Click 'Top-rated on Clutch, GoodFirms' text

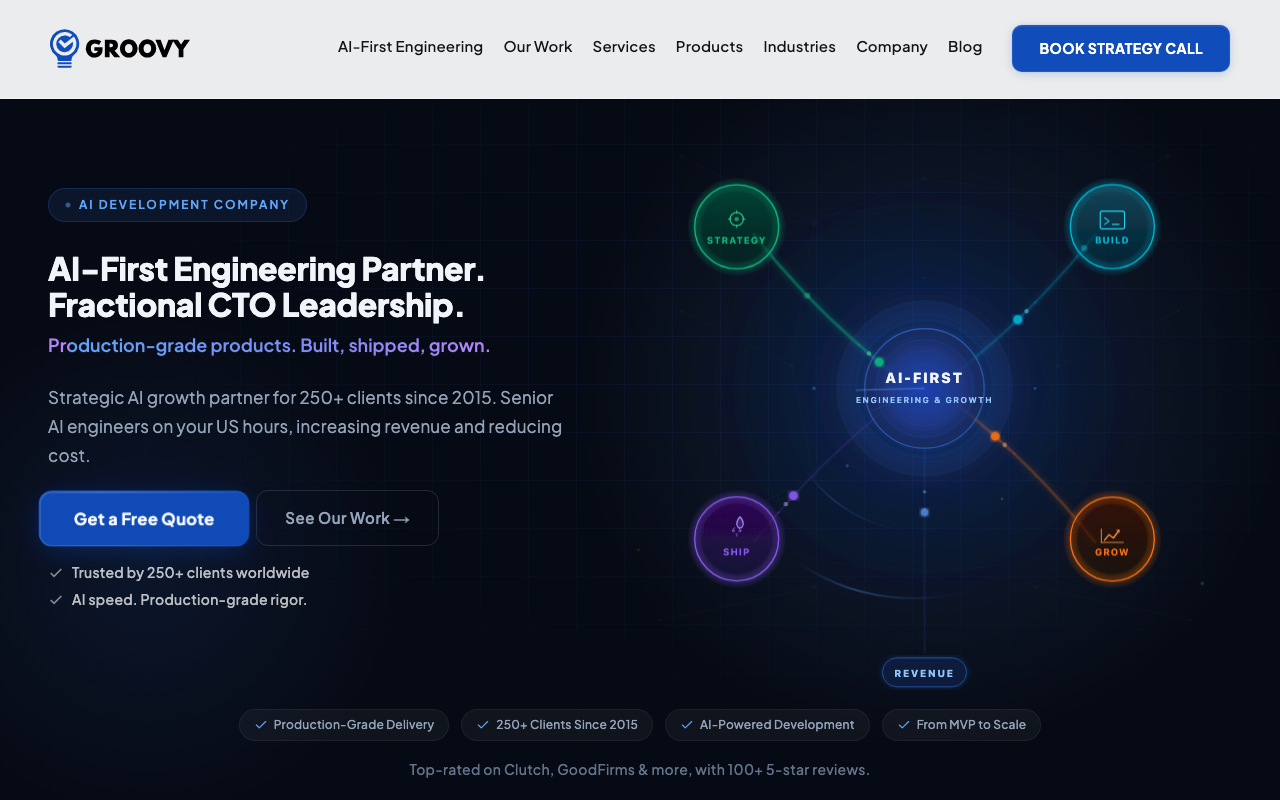522,770
